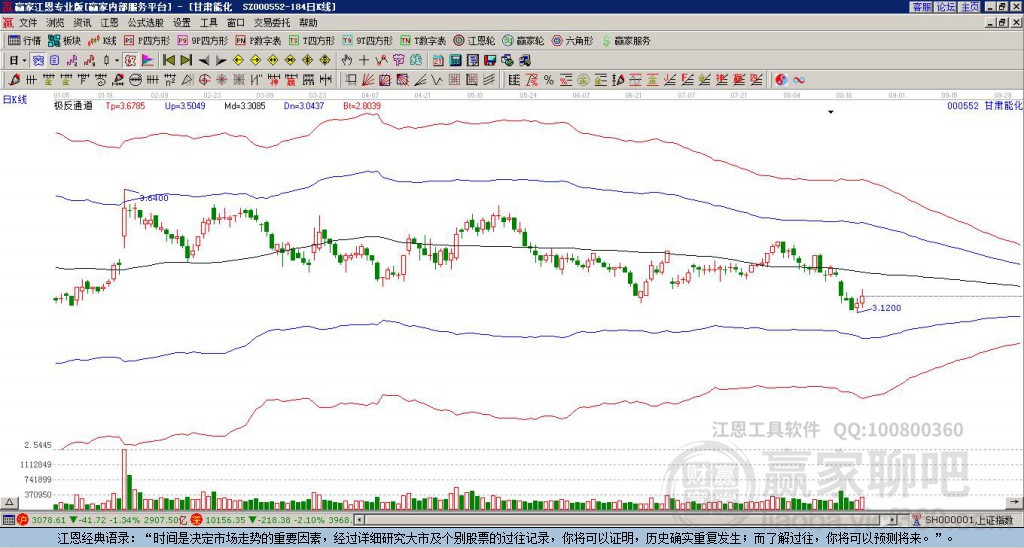This screenshot has width=1024, height=548.
Task: Click the 日K线 label
Action: 15,99
